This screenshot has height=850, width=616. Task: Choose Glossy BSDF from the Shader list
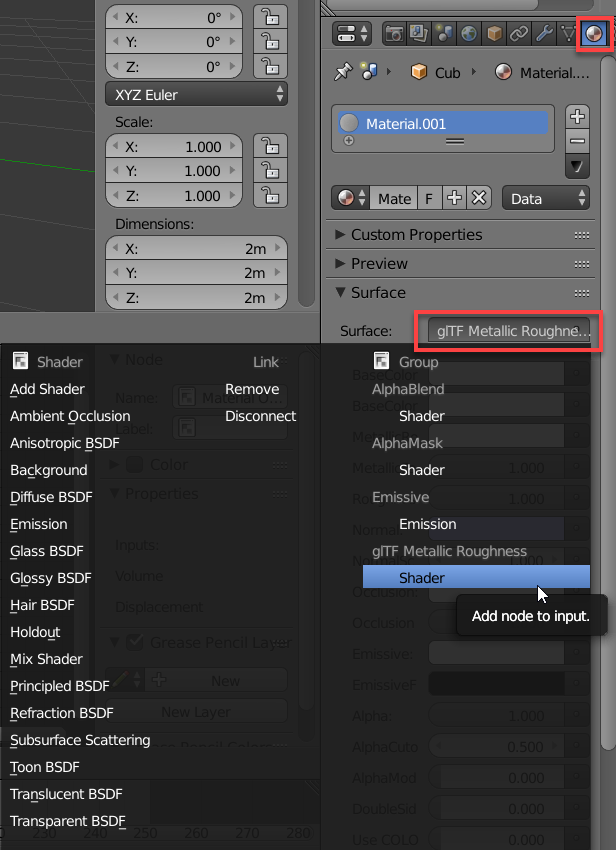point(50,578)
